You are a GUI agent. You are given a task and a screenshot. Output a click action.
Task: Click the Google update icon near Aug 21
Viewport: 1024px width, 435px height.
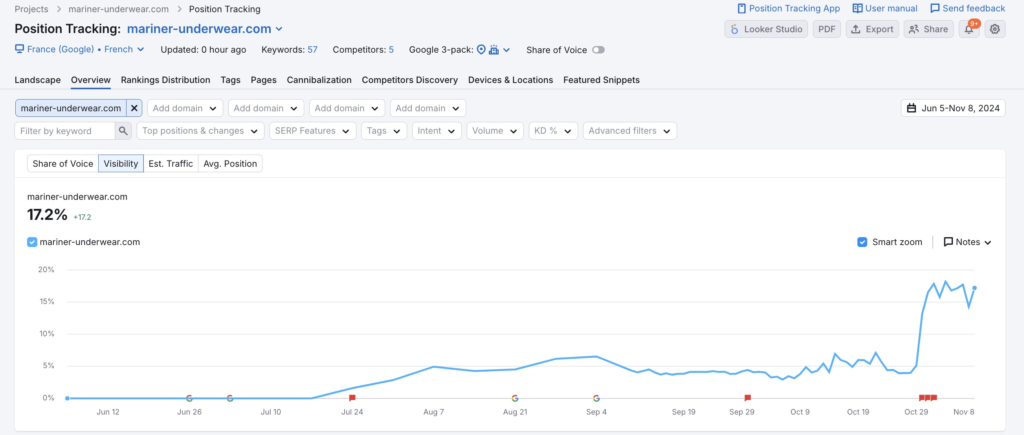click(515, 397)
